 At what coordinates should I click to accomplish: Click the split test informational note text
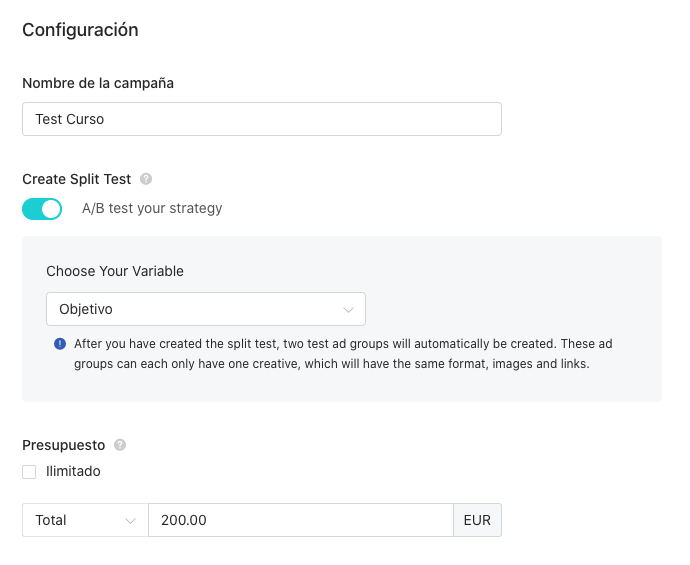click(x=343, y=354)
